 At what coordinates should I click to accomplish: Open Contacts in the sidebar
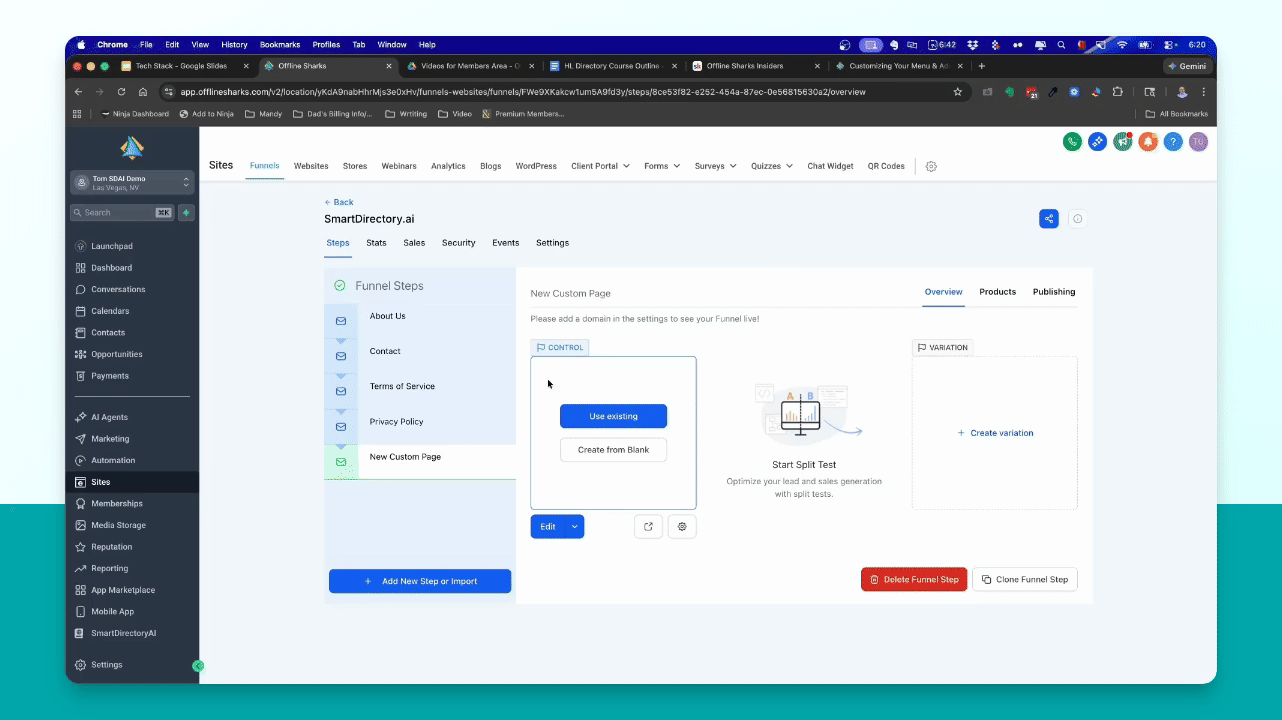click(x=108, y=333)
